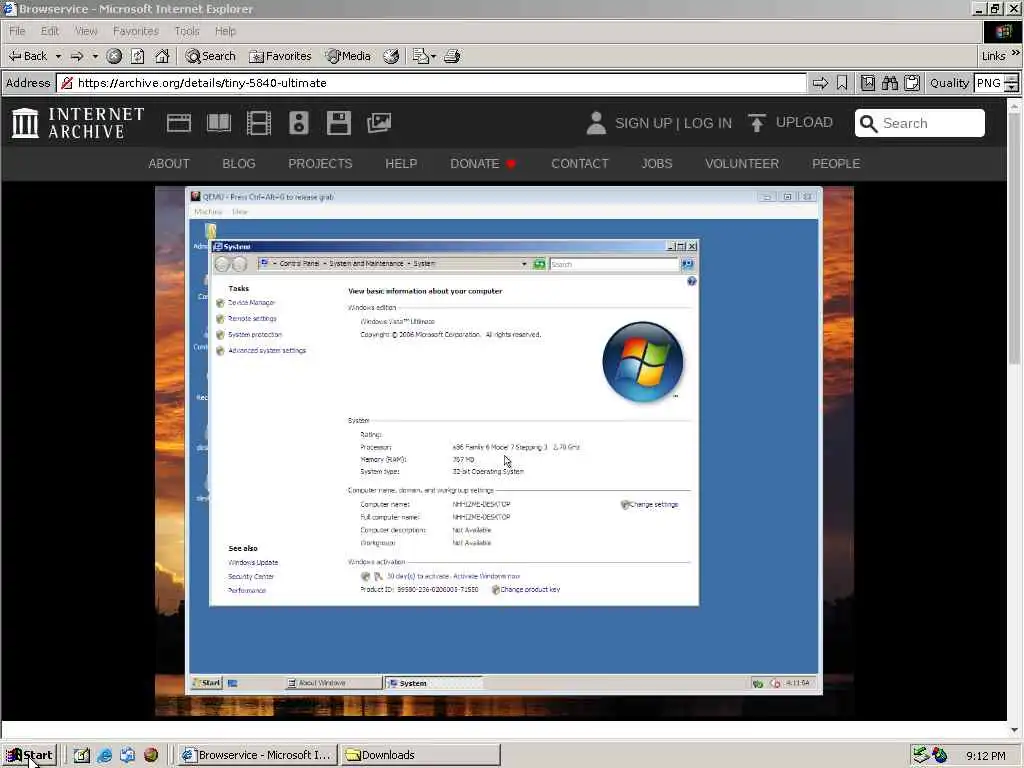Expand the Links toolbar chevron
The image size is (1024, 768).
(1016, 53)
